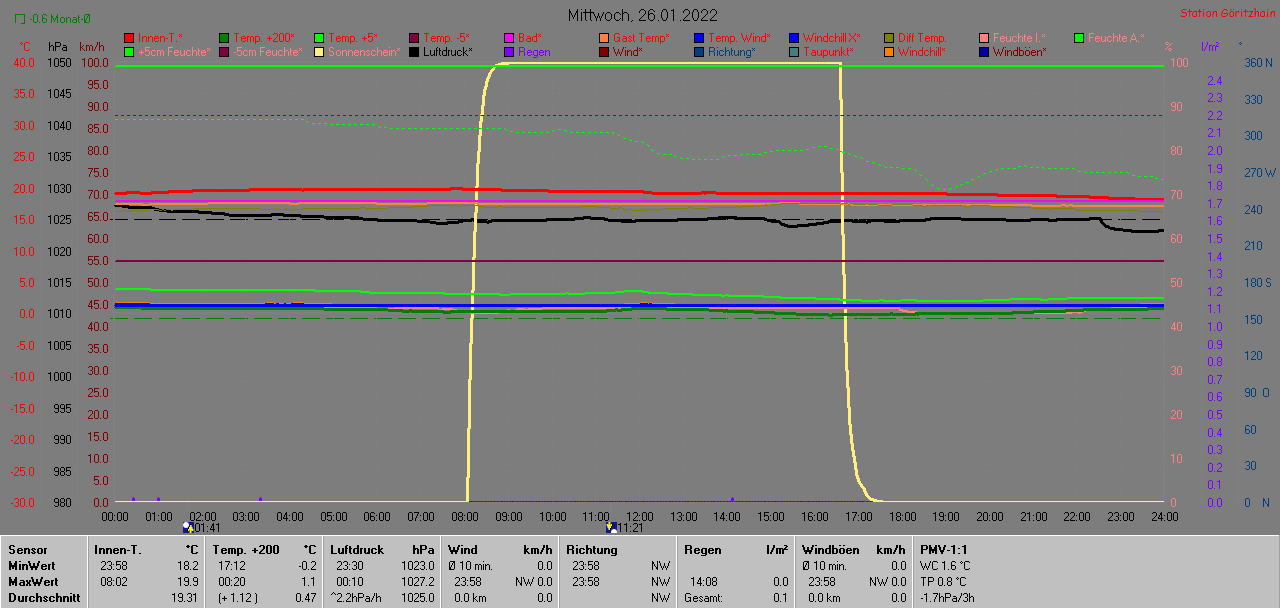Click the 180 S wind direction axis label
1280x608 pixels.
[x=1256, y=282]
